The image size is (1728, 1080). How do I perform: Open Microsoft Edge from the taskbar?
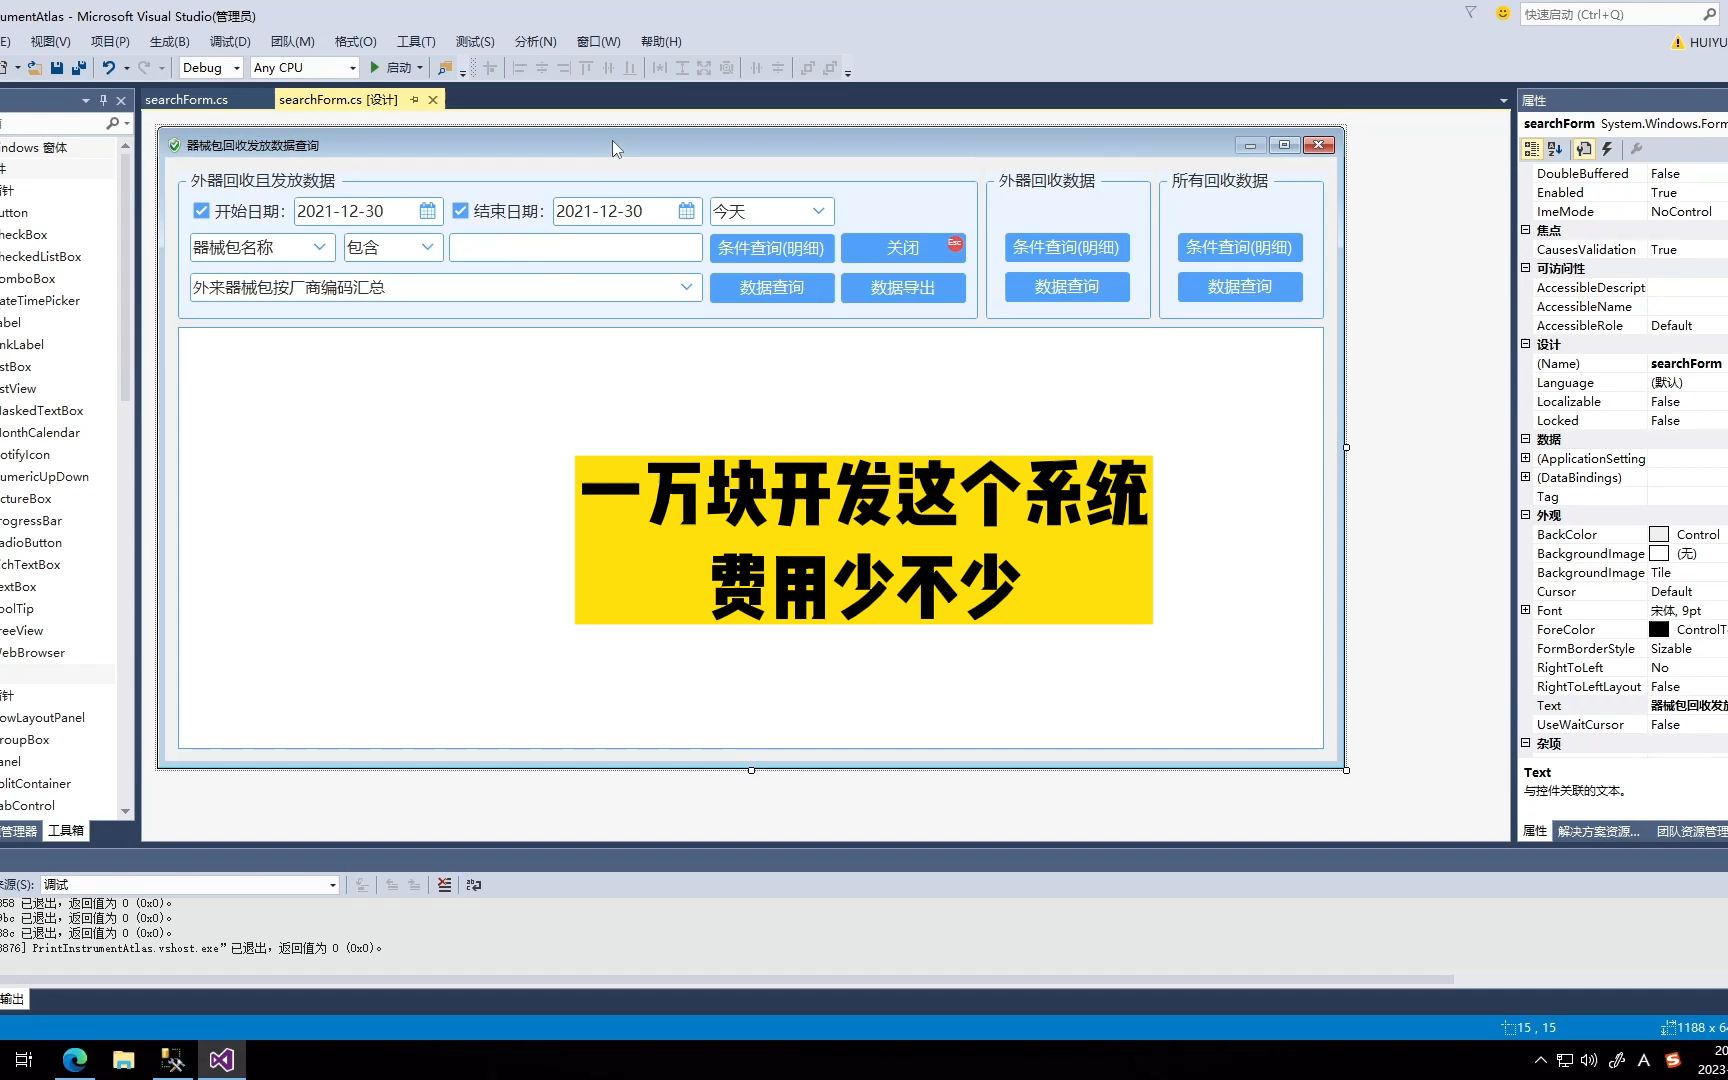point(75,1060)
